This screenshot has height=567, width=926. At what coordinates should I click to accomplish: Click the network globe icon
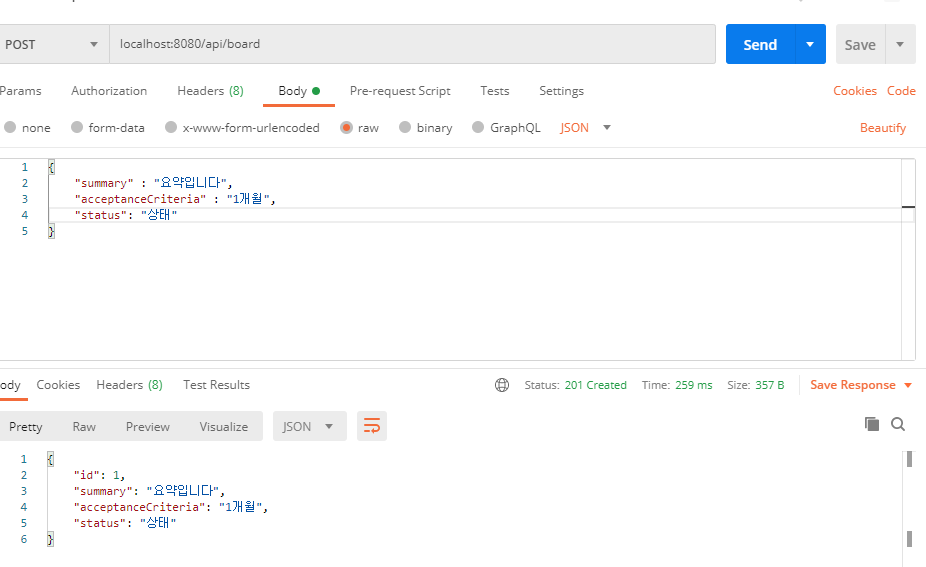(x=502, y=385)
